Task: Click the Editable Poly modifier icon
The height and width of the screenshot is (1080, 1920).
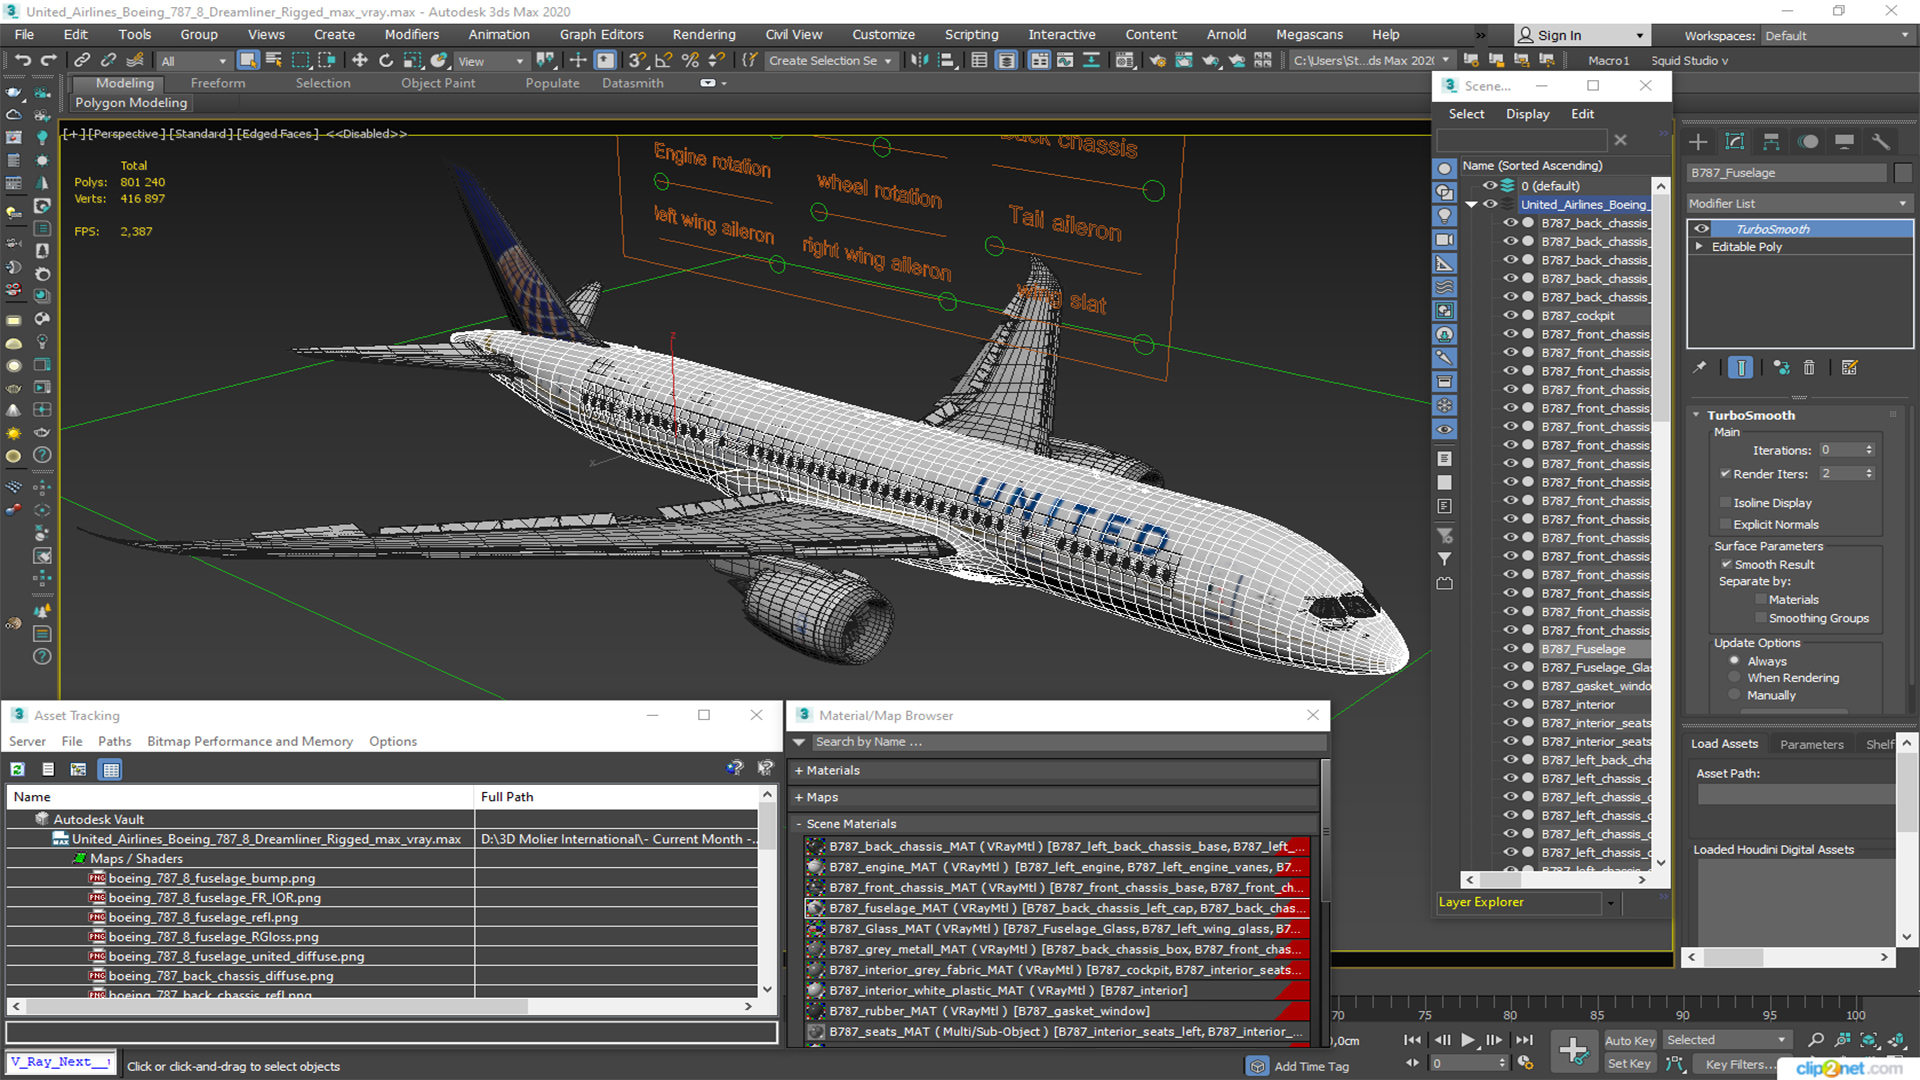Action: (1700, 248)
